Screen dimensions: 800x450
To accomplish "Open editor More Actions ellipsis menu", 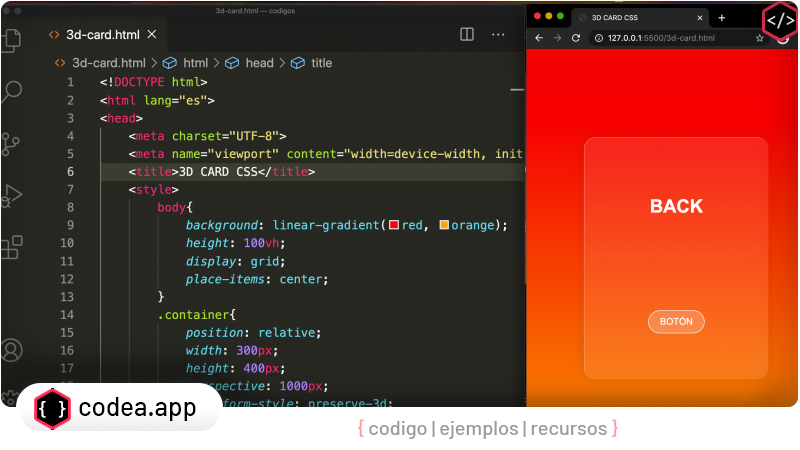I will (x=498, y=34).
